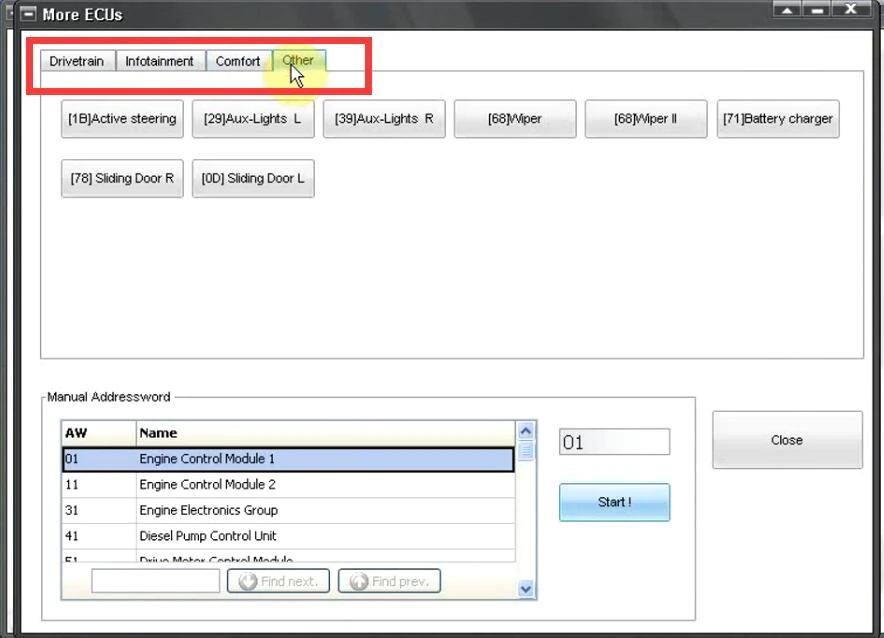This screenshot has height=638, width=884.
Task: Open the [68]Wiper ECU
Action: point(515,119)
